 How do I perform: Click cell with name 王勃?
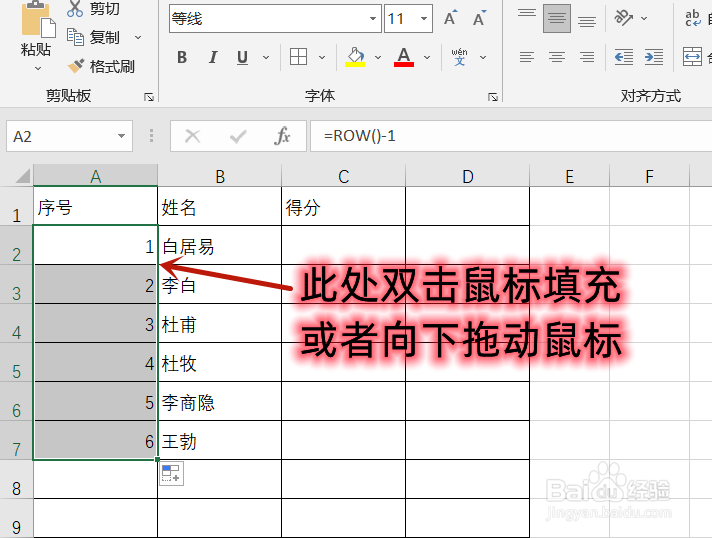[220, 441]
